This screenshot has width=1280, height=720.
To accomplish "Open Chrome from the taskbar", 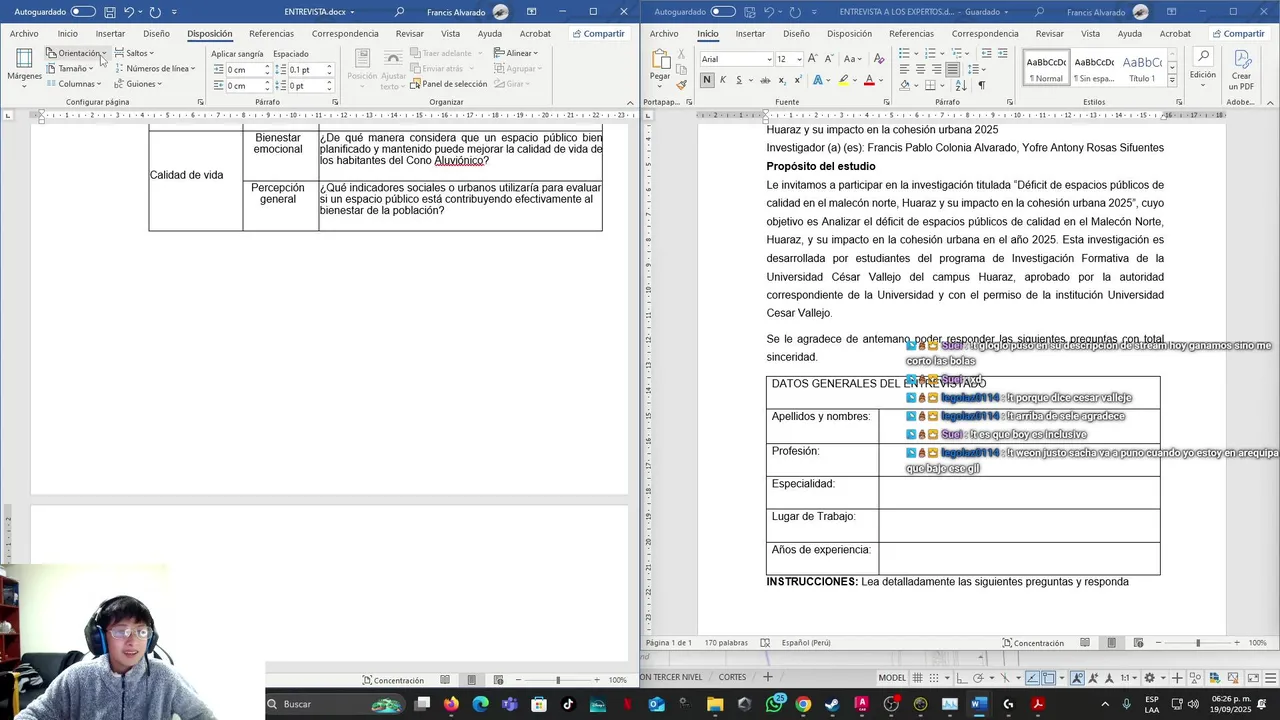I will click(803, 704).
